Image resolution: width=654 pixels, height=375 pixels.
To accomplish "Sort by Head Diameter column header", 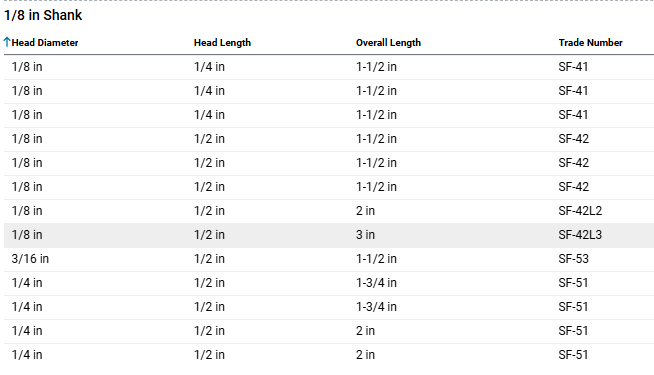I will [x=45, y=43].
